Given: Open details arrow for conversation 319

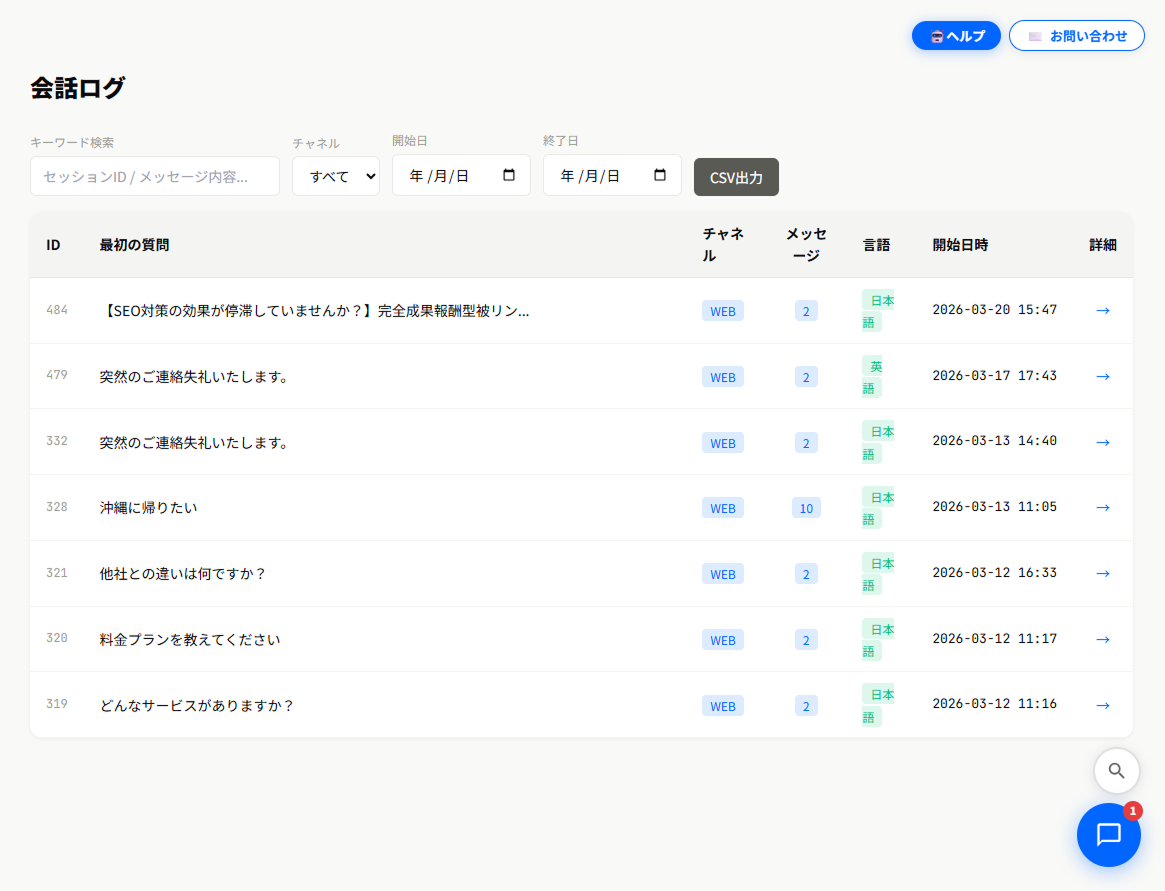Looking at the screenshot, I should pos(1102,705).
